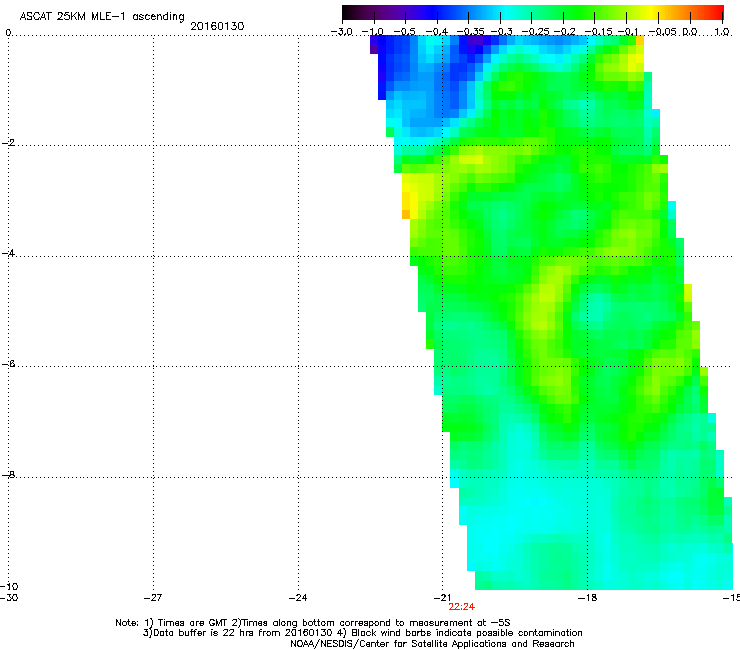This screenshot has width=740, height=650.
Task: Click the color bar label '-0.5'
Action: coord(404,32)
